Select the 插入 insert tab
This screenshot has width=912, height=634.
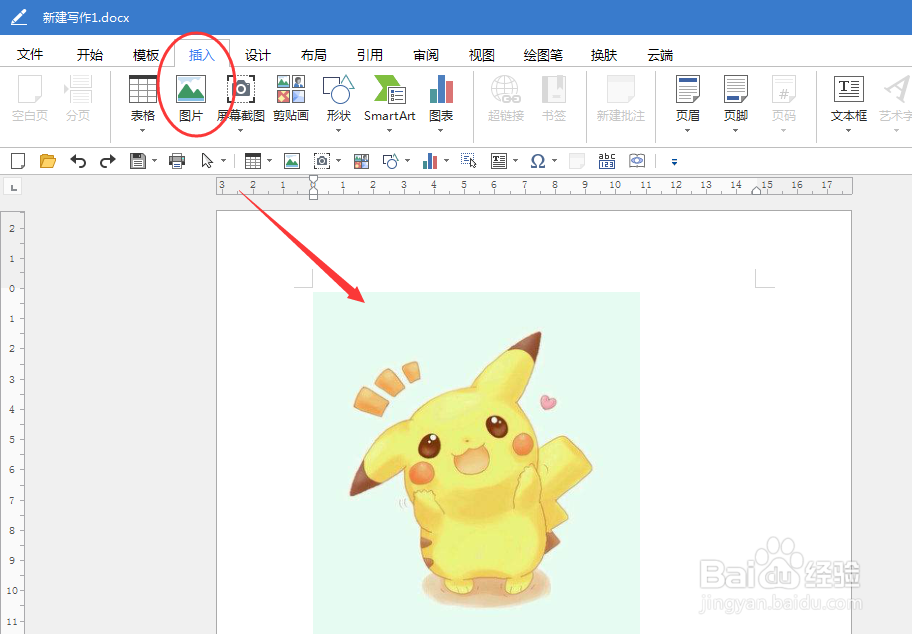point(202,55)
